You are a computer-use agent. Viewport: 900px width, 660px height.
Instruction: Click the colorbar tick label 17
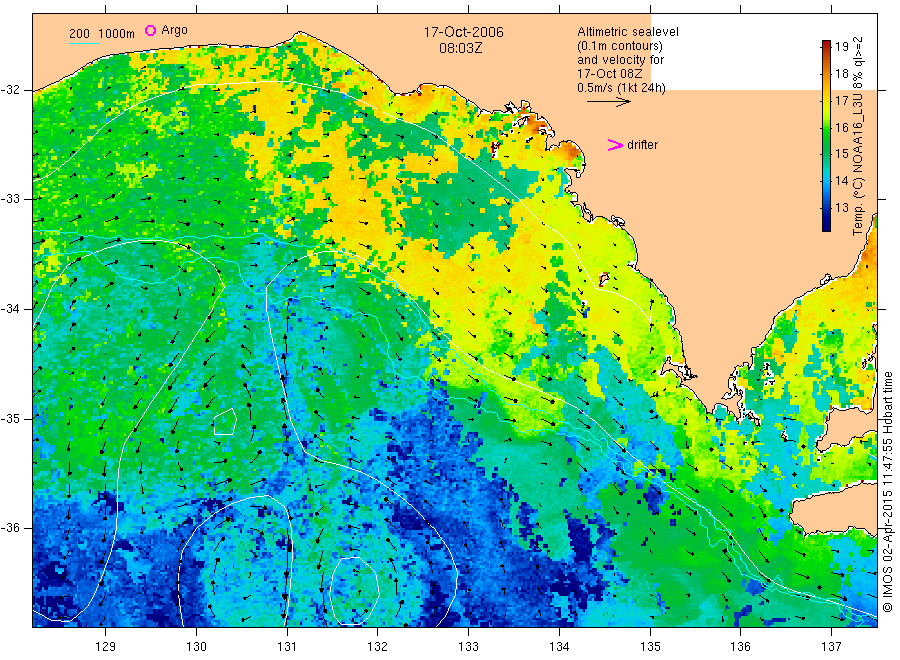click(x=841, y=100)
